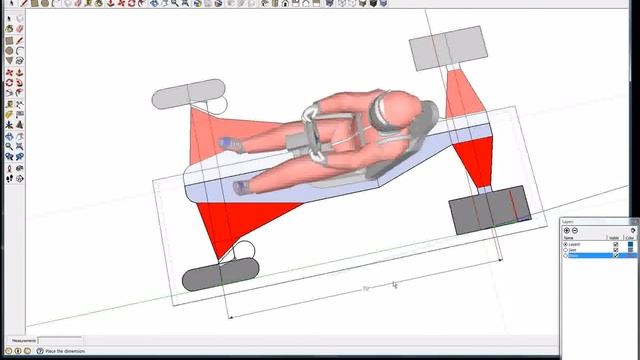The height and width of the screenshot is (360, 640).
Task: Select the Pan hand tool
Action: [20, 137]
